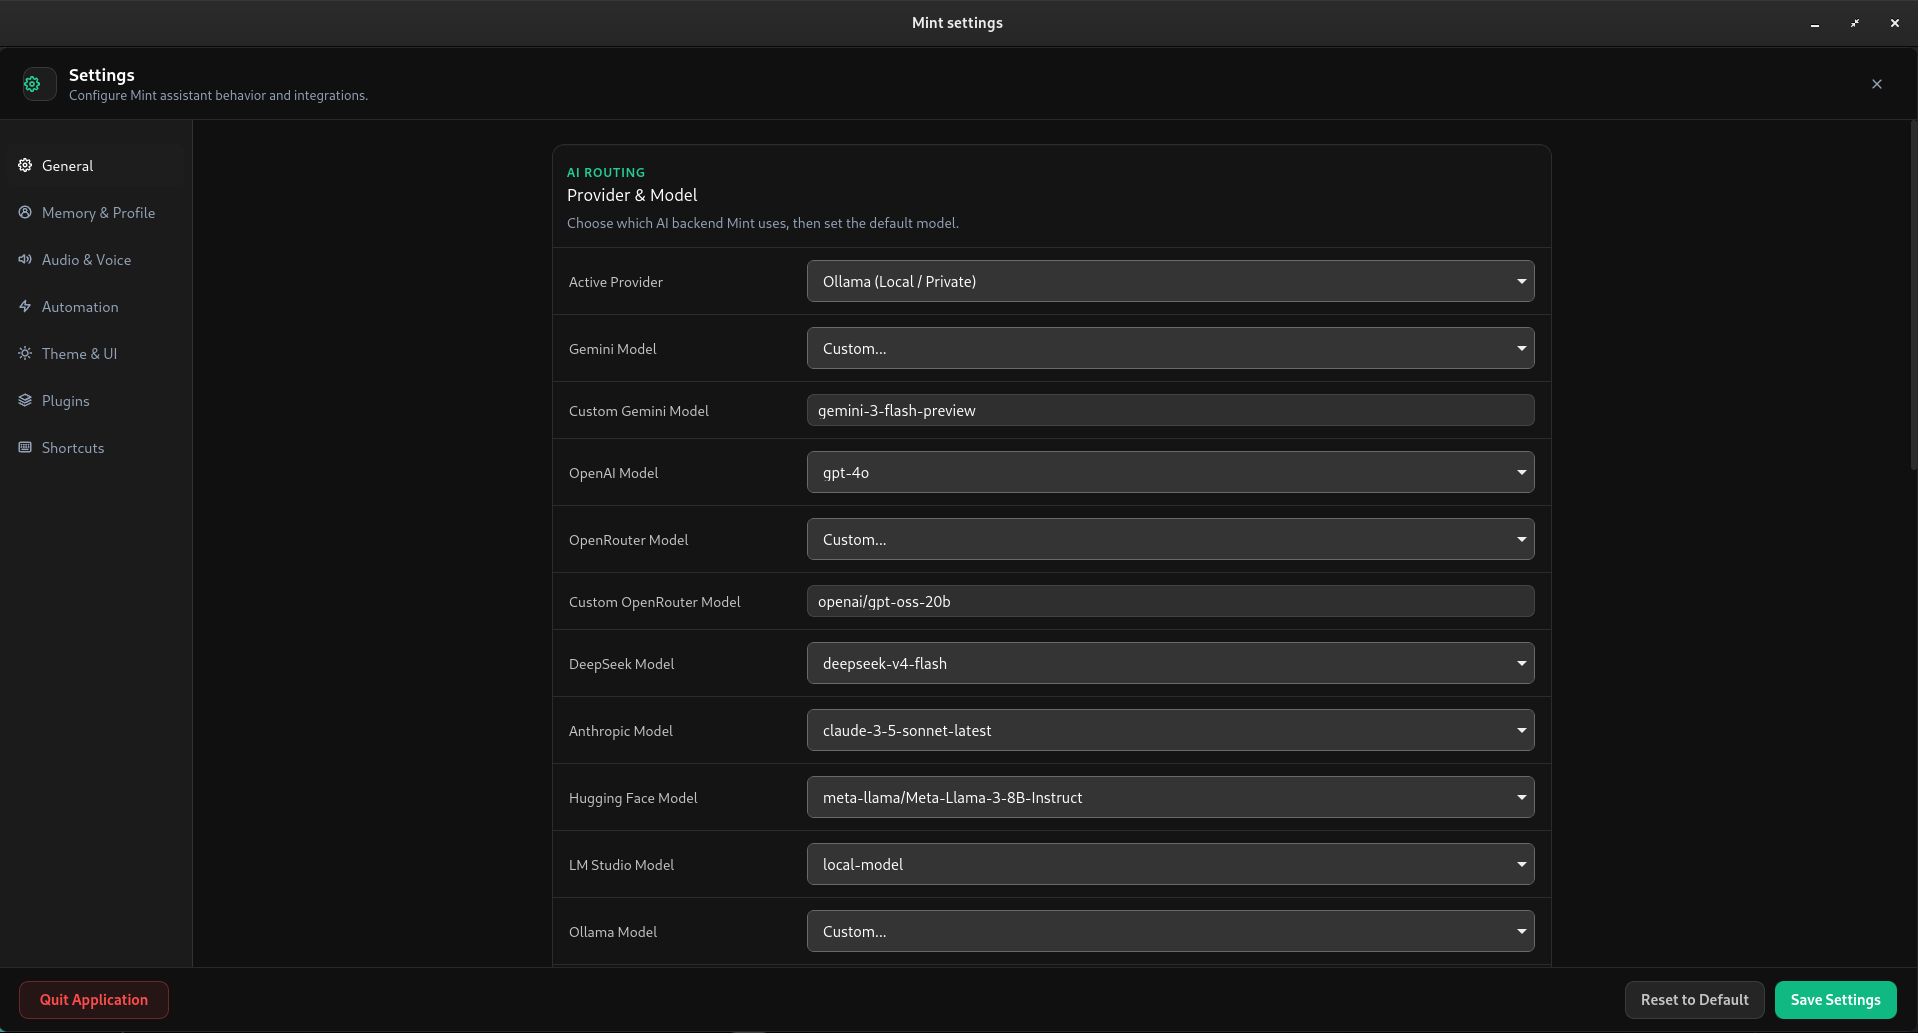
Task: Select the Theme & UI tab
Action: [x=96, y=353]
